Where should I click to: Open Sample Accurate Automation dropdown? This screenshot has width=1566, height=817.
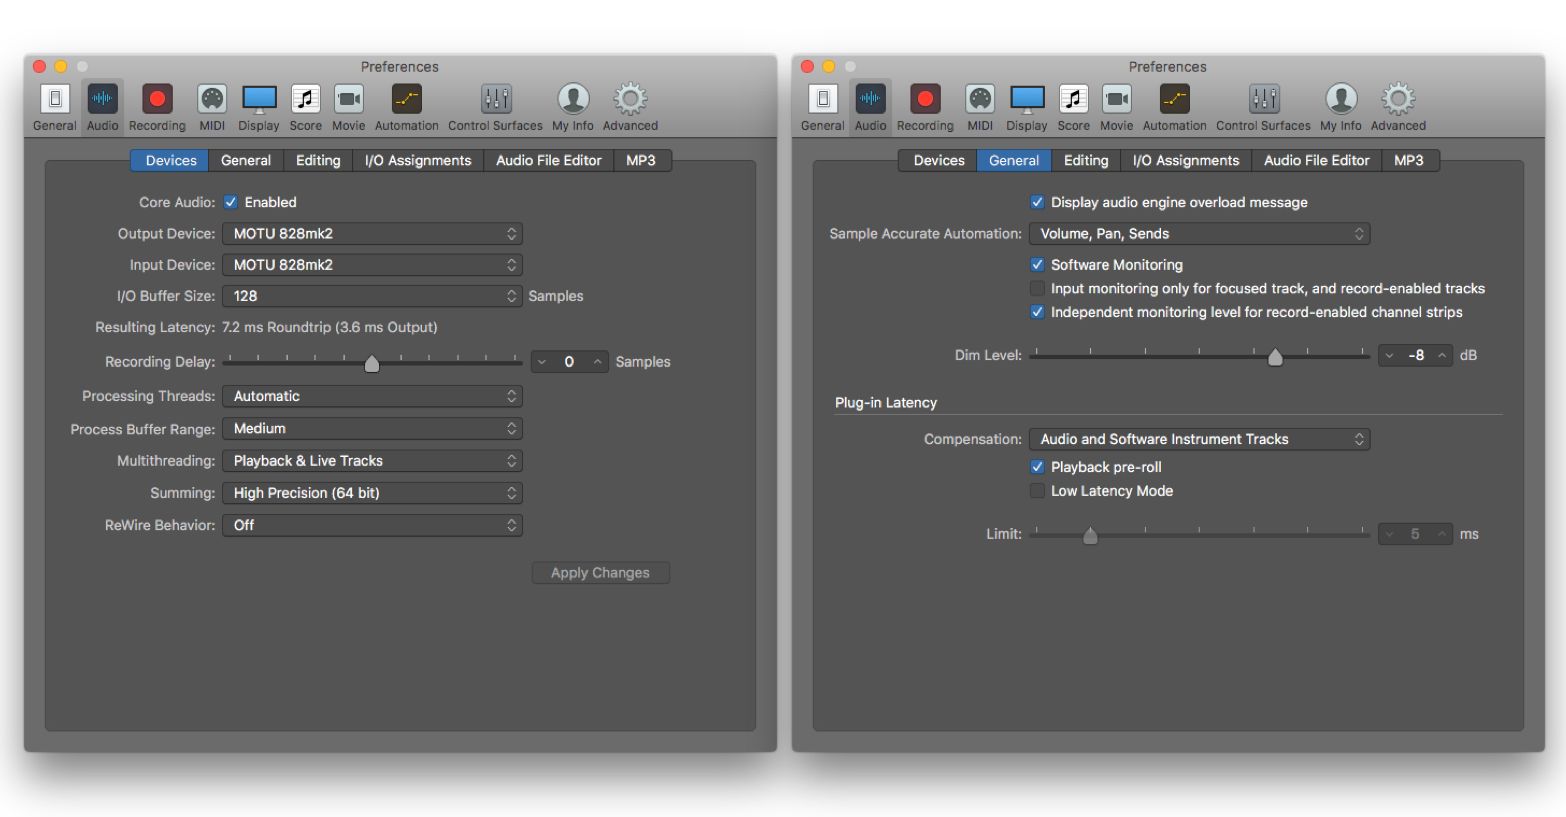pos(1199,234)
